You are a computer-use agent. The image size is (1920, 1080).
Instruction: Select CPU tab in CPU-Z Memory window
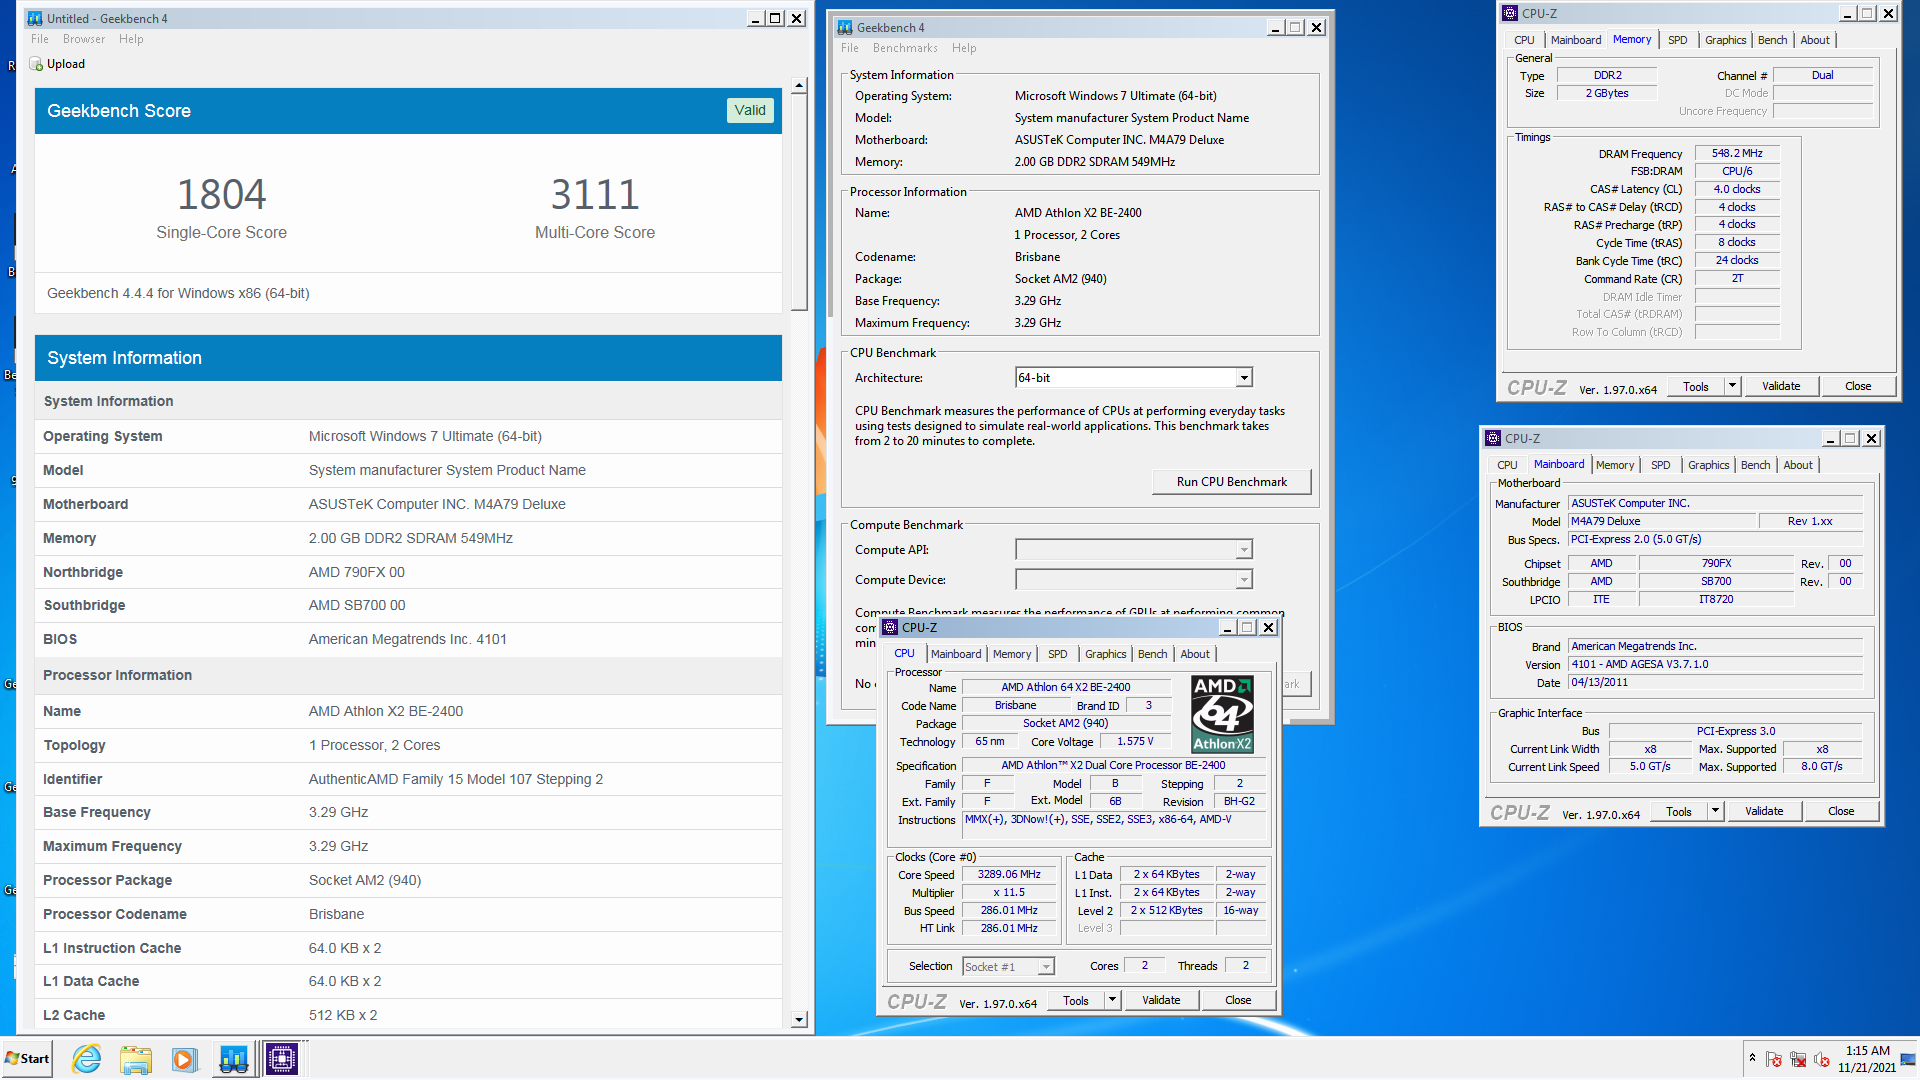pyautogui.click(x=1524, y=40)
